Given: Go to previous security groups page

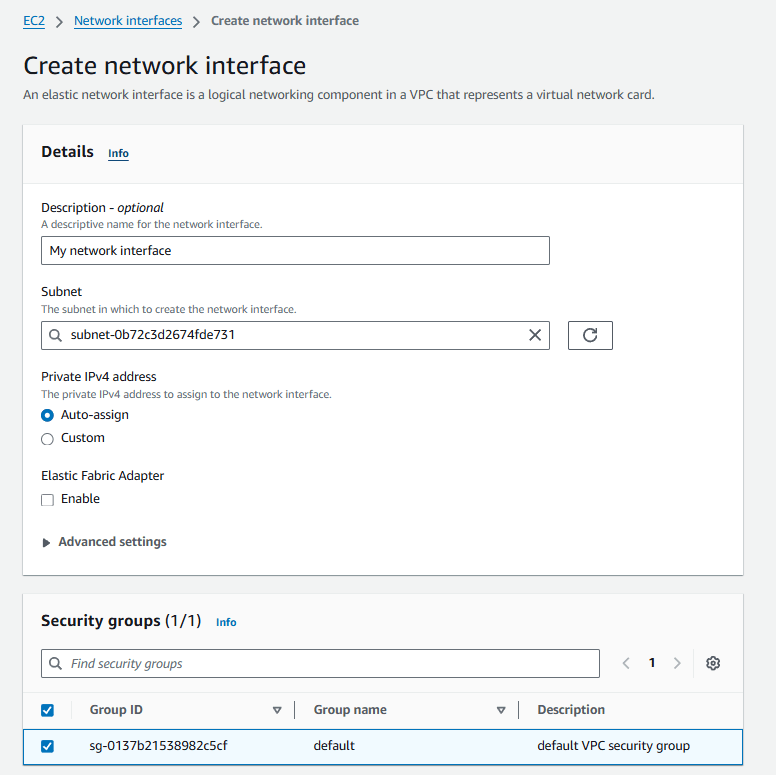Looking at the screenshot, I should [x=627, y=663].
